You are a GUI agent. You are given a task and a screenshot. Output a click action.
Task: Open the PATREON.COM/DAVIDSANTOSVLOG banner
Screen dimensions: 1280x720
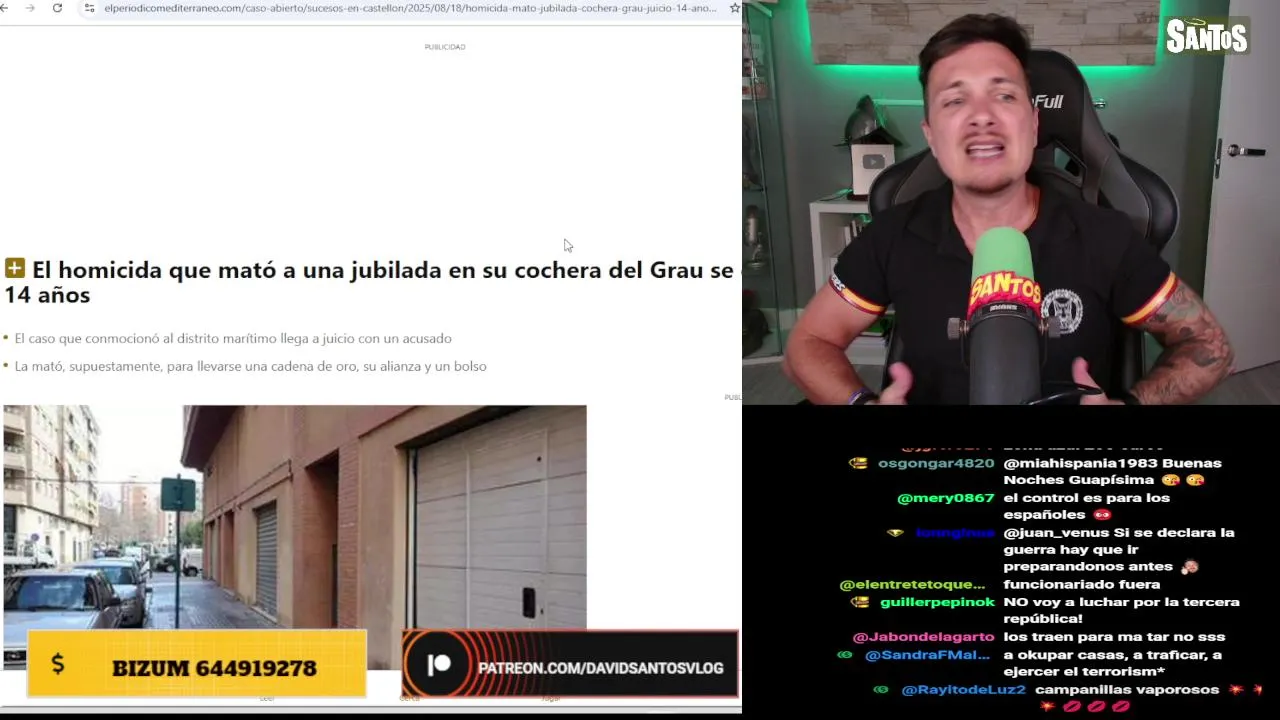570,665
